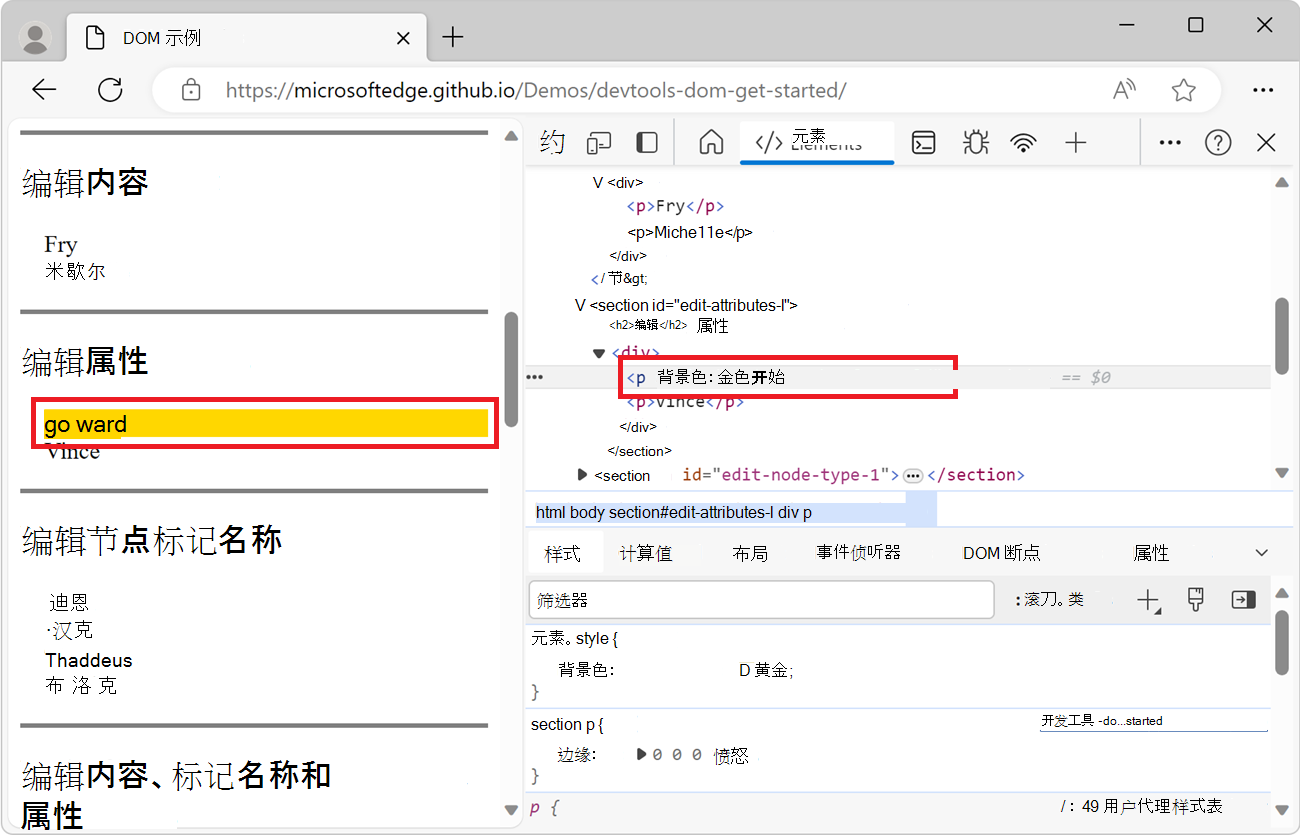Select the <p>Miche11e</p> node
The image size is (1300, 835).
[x=690, y=232]
